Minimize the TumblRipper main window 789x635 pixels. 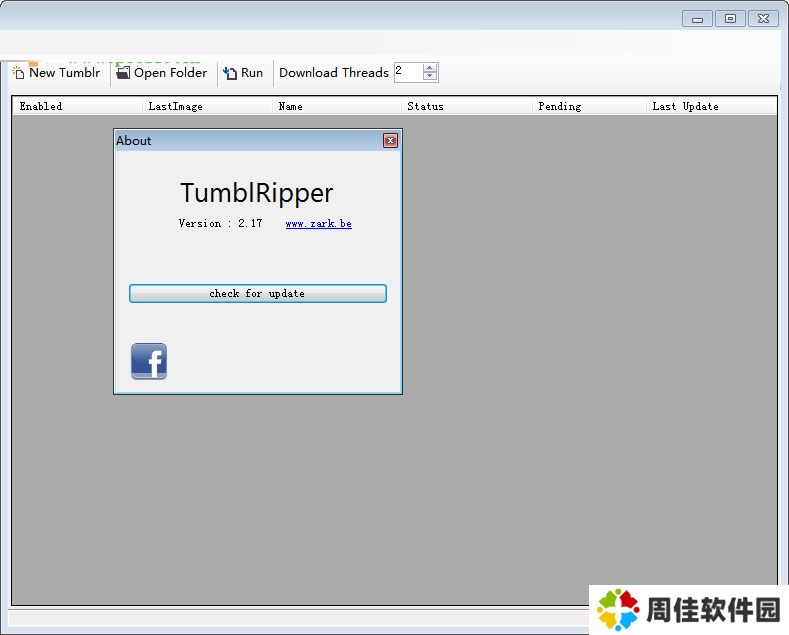[x=697, y=19]
